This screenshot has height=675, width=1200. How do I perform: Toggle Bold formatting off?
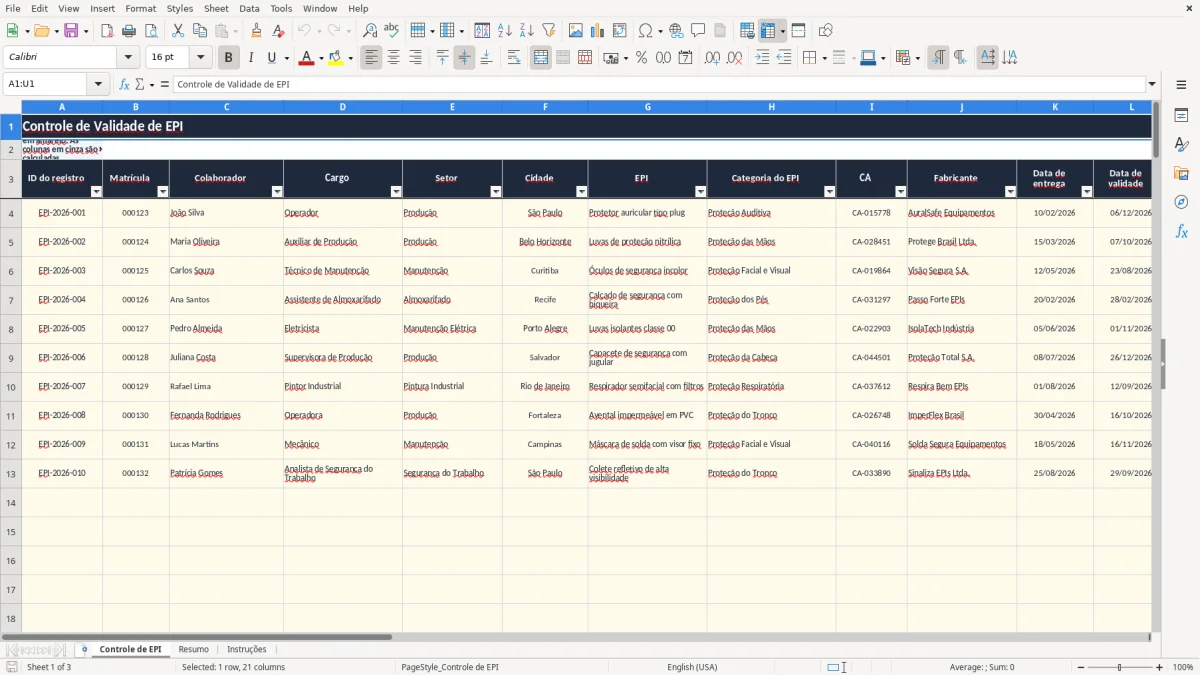click(x=229, y=58)
